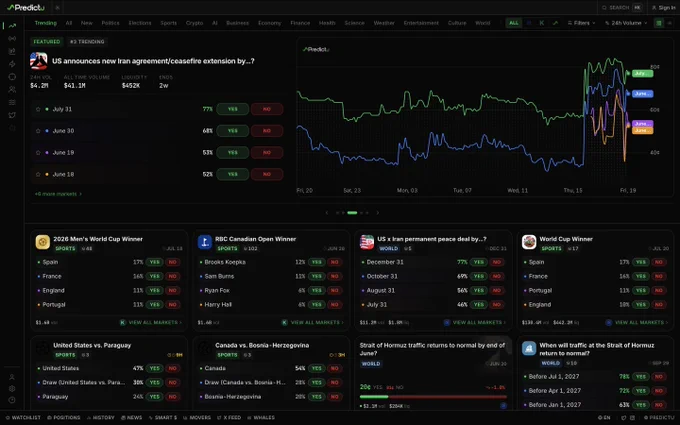The image size is (680, 425).
Task: Open the Twitter bird sidebar icon
Action: click(x=12, y=115)
